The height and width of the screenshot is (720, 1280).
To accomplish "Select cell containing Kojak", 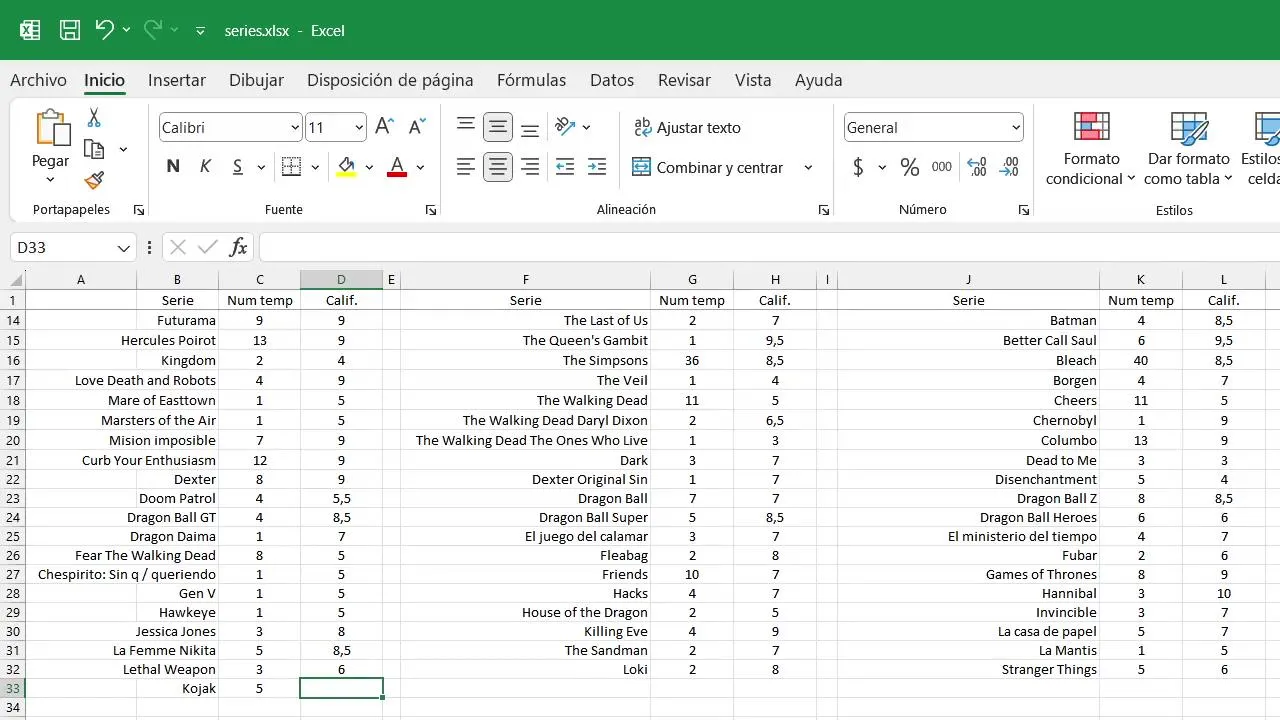I will (177, 688).
